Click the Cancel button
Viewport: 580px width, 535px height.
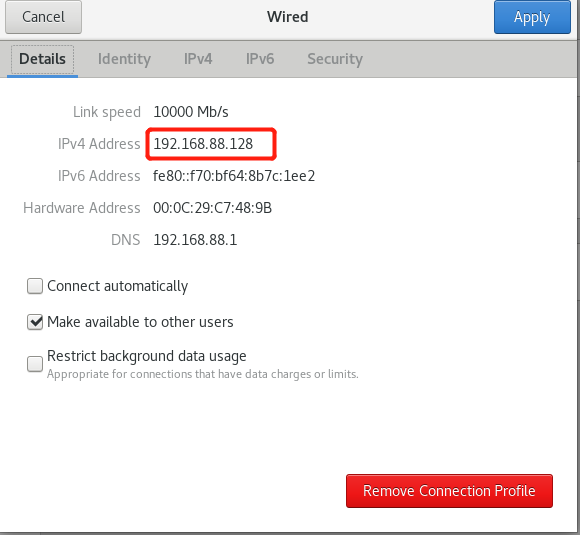(43, 17)
